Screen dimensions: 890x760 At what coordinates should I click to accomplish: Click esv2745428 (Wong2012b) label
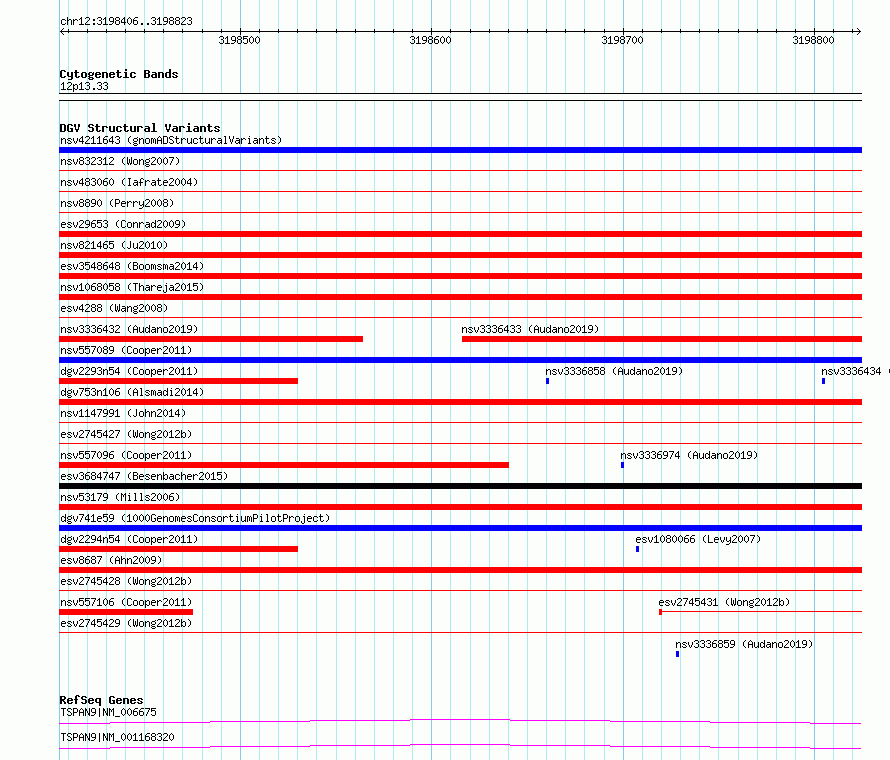point(126,581)
